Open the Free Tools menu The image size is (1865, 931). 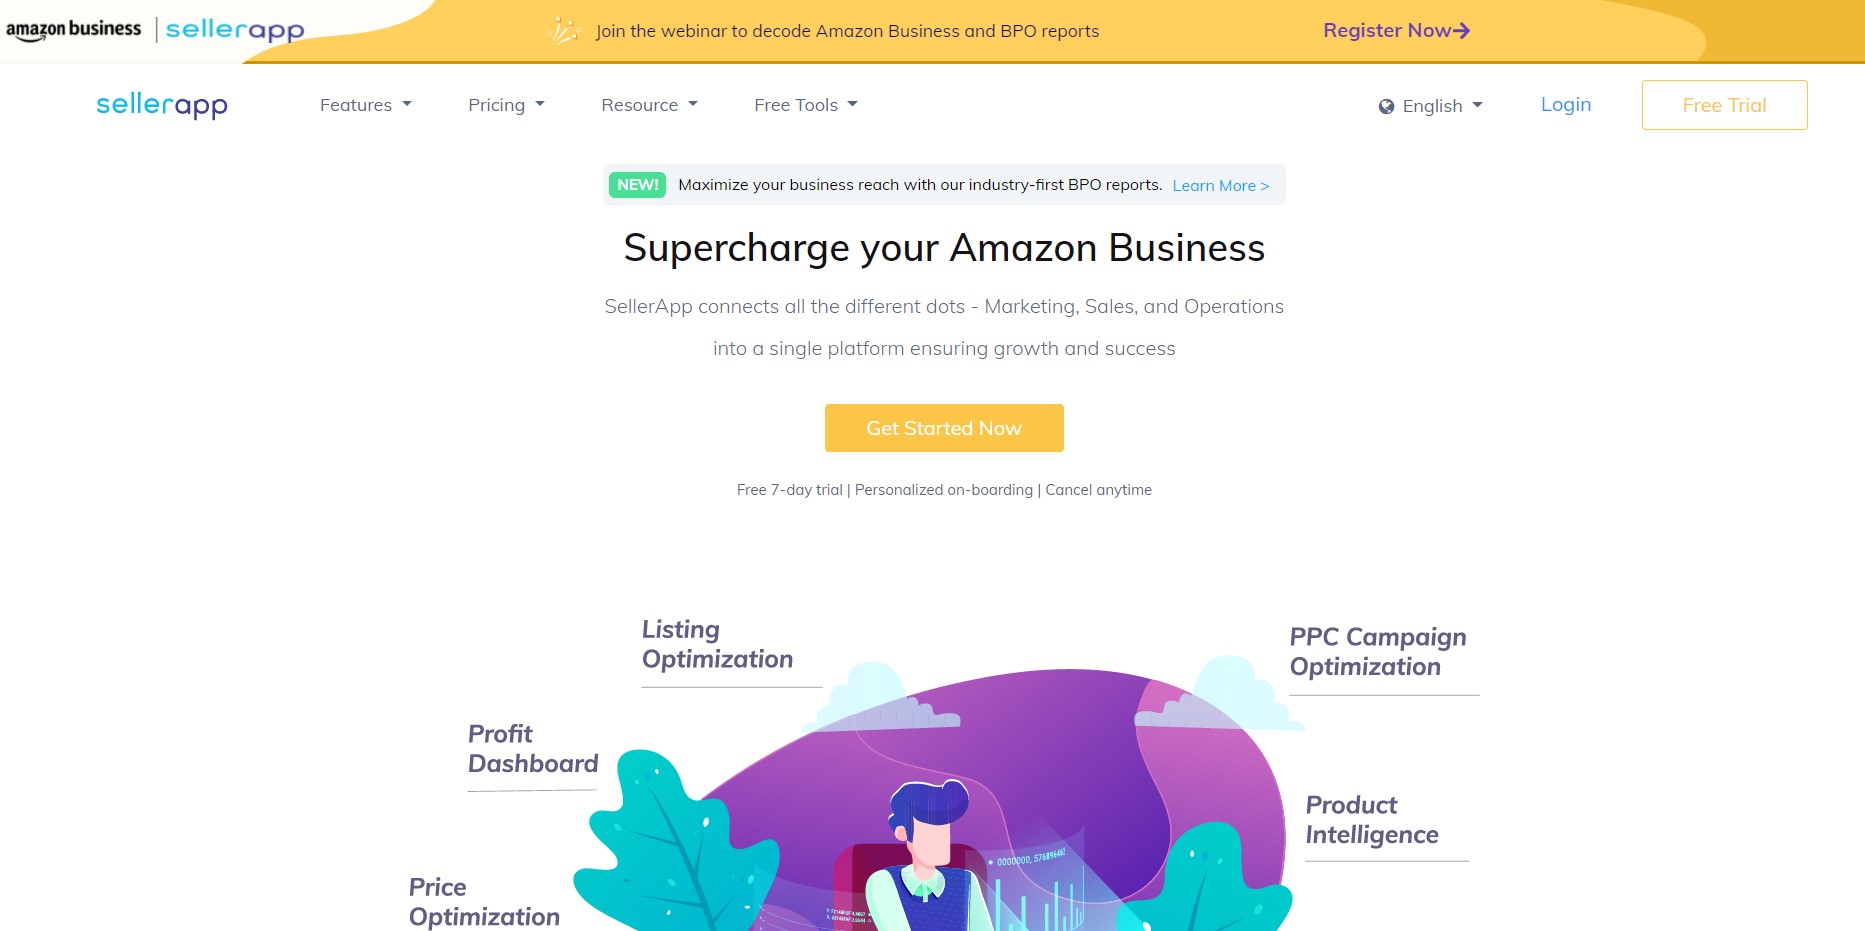pyautogui.click(x=806, y=105)
